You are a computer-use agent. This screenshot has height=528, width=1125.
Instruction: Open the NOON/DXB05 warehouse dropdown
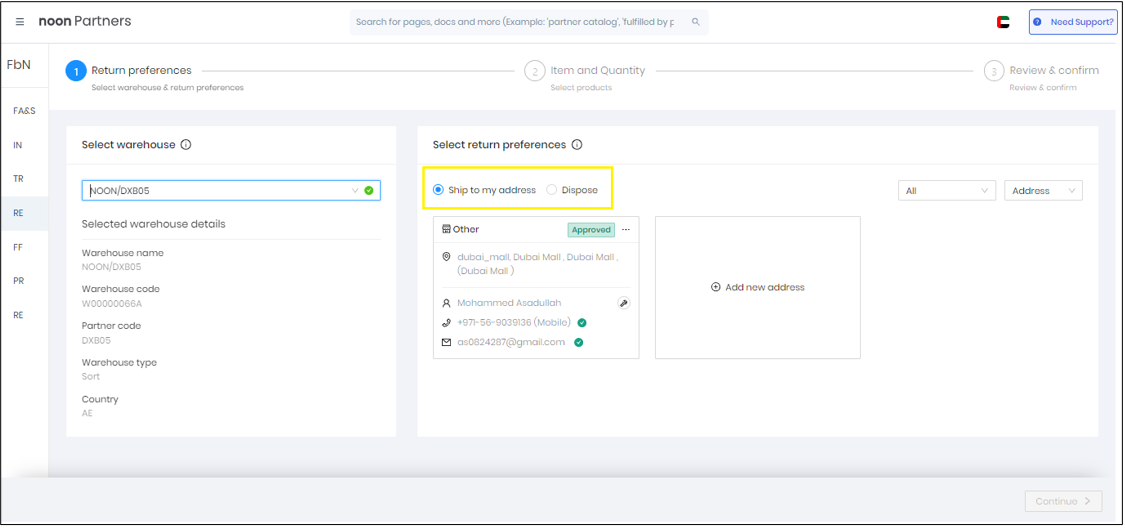pos(231,191)
